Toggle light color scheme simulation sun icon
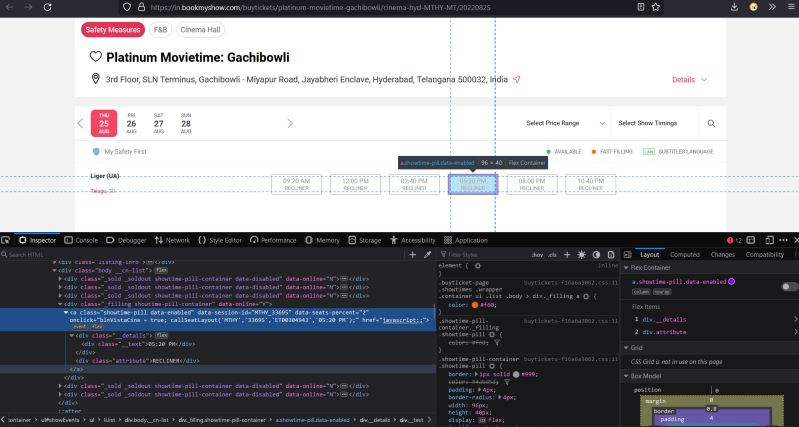Image resolution: width=799 pixels, height=427 pixels. tap(581, 255)
